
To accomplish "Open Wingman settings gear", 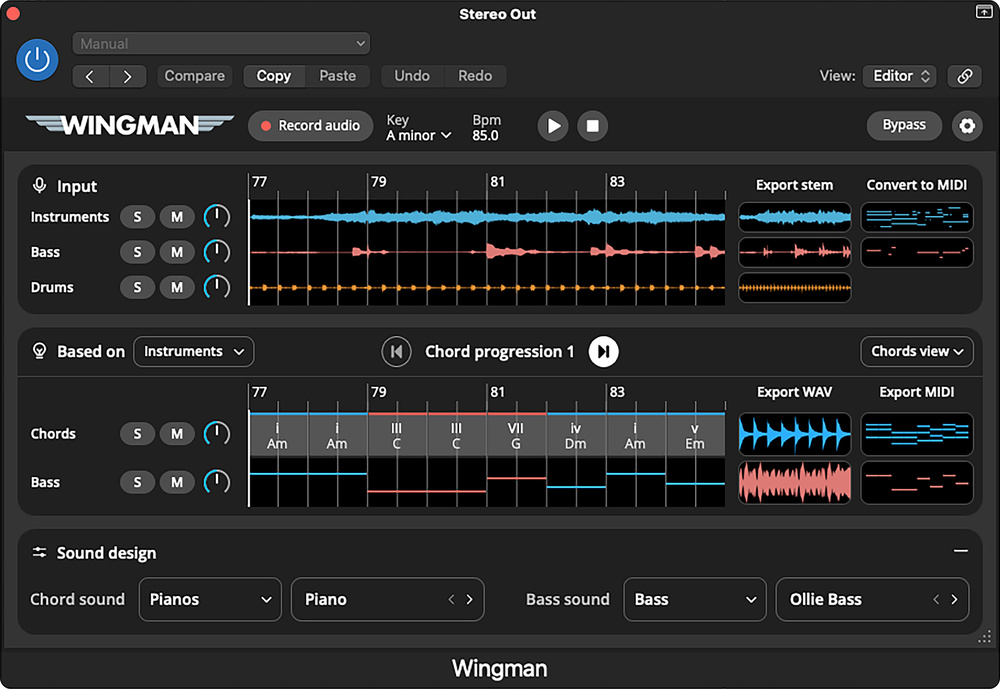I will coord(966,126).
